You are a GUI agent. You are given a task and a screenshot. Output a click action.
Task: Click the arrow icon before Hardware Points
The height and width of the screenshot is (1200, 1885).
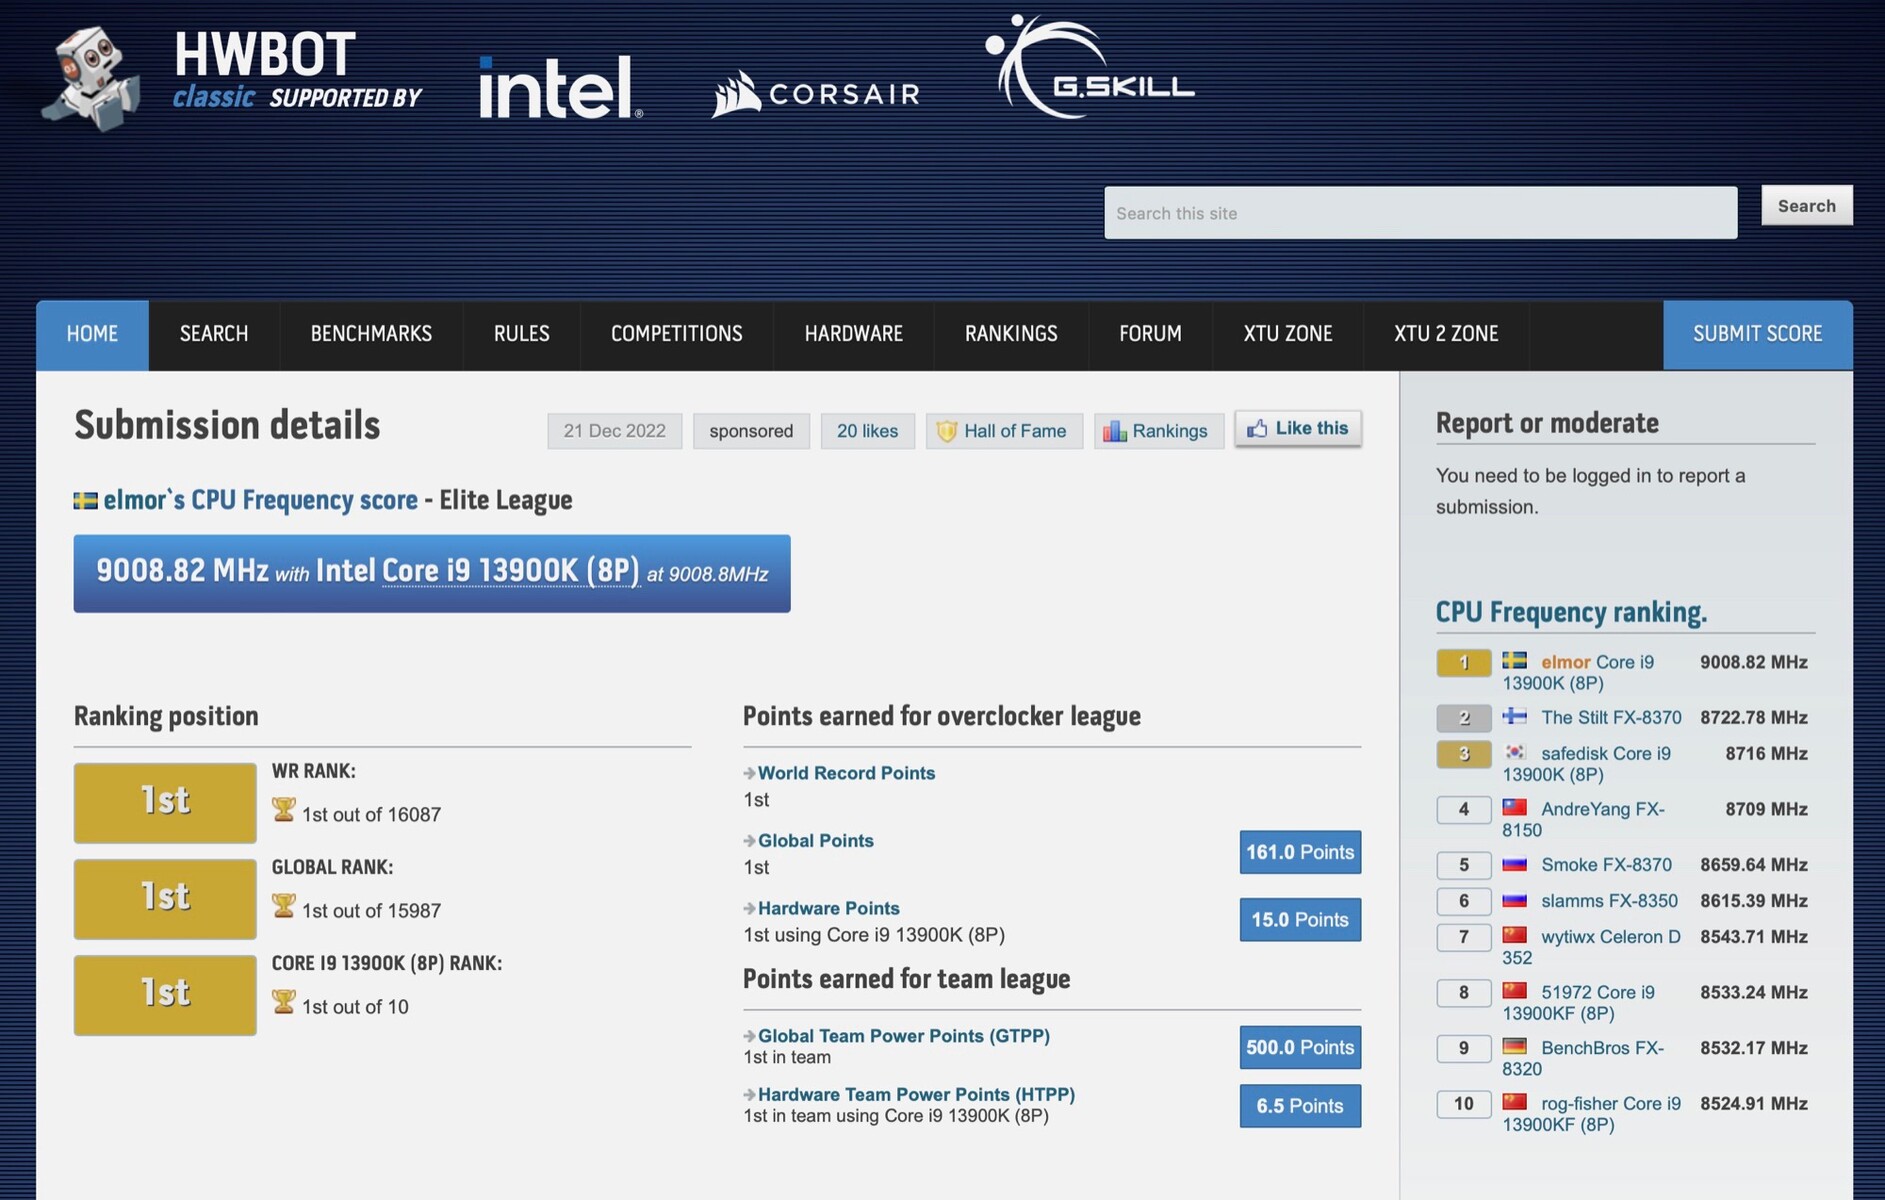pos(749,908)
